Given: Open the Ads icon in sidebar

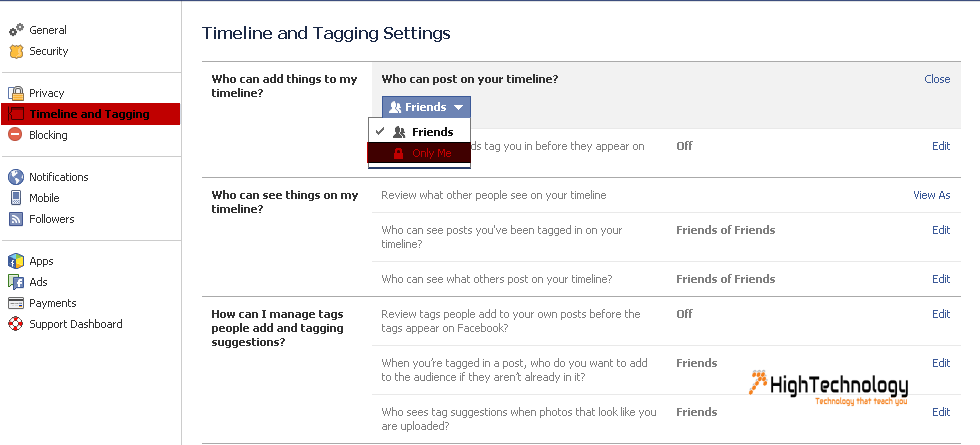Looking at the screenshot, I should tap(16, 282).
